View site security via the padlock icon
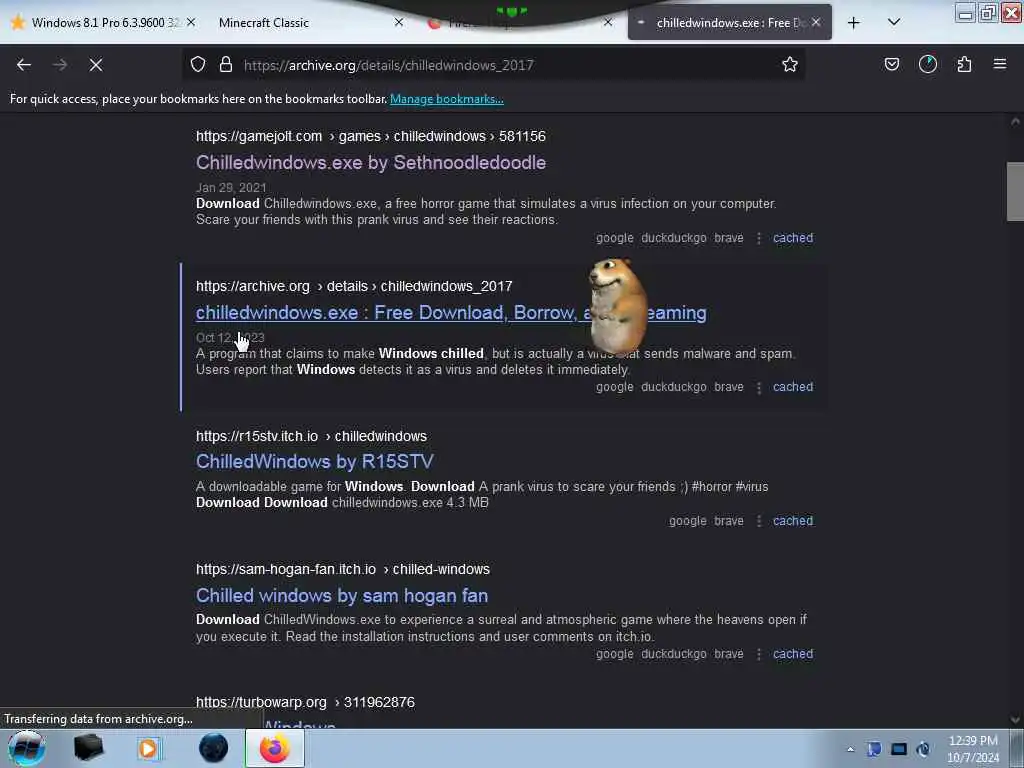 click(x=226, y=64)
